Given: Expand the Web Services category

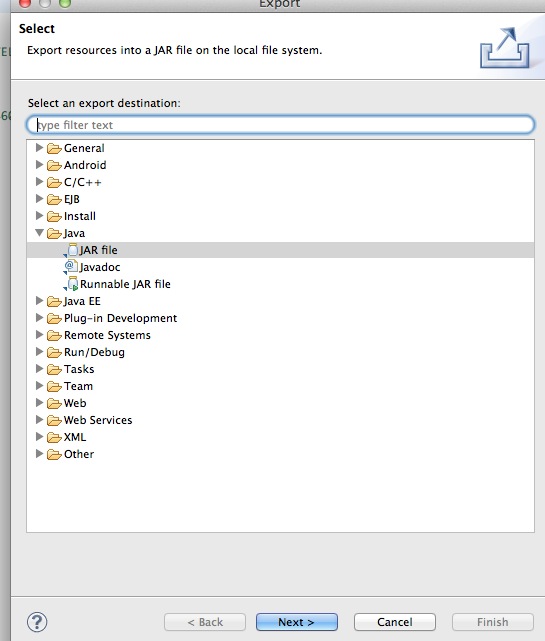Looking at the screenshot, I should click(x=39, y=419).
